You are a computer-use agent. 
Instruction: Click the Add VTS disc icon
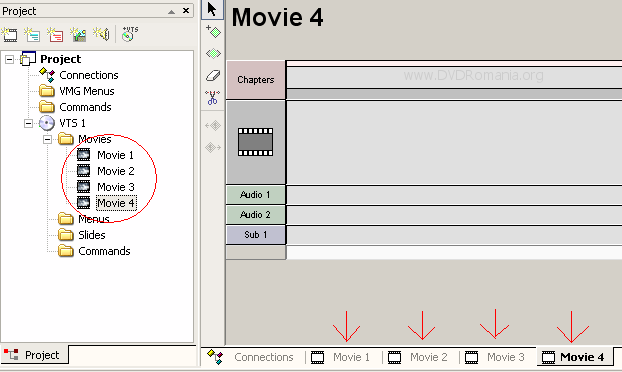tap(129, 34)
